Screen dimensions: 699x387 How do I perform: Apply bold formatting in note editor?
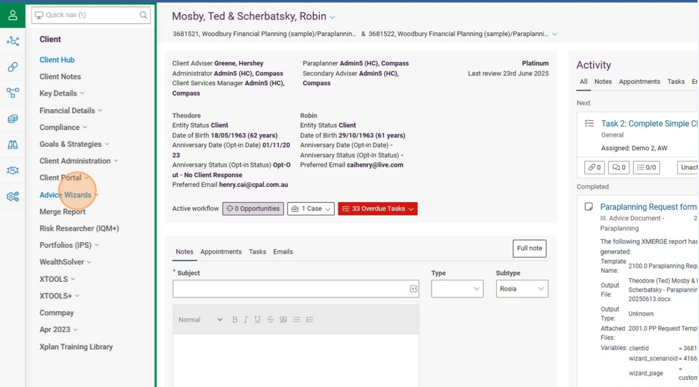click(234, 320)
